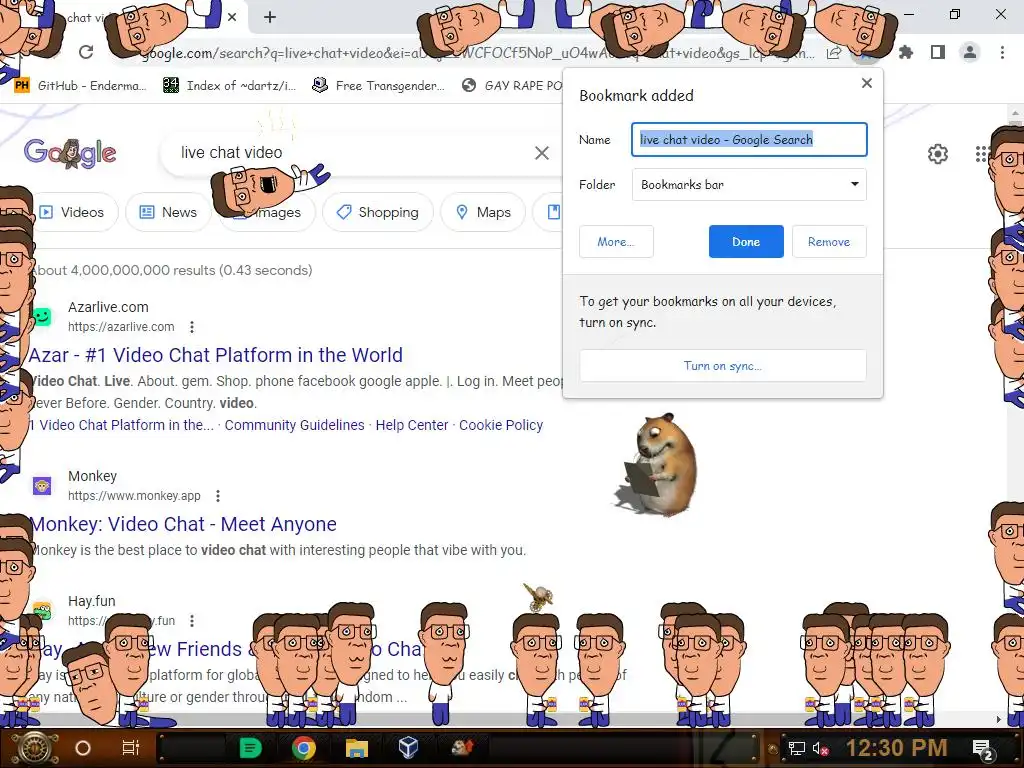This screenshot has width=1024, height=768.
Task: Open the Azarlive.com result options menu
Action: (192, 327)
